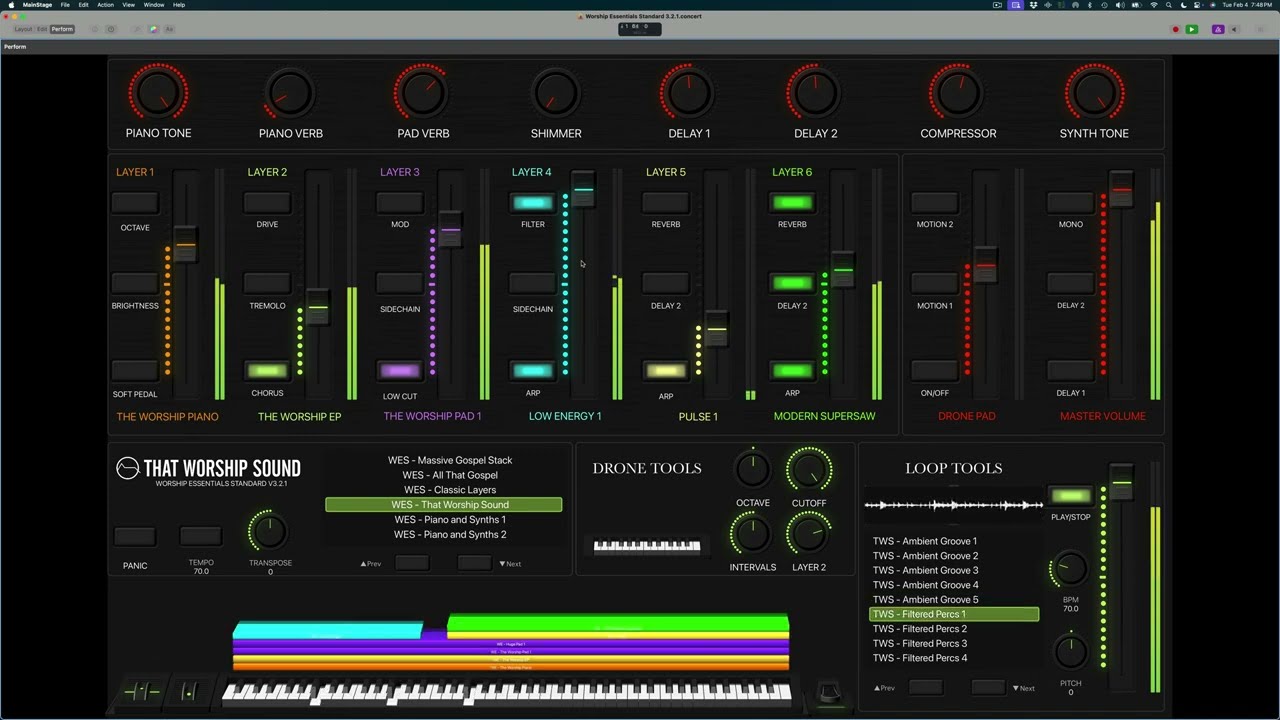1280x720 pixels.
Task: Select TWS - Filtered Percs 2 loop
Action: click(x=919, y=629)
